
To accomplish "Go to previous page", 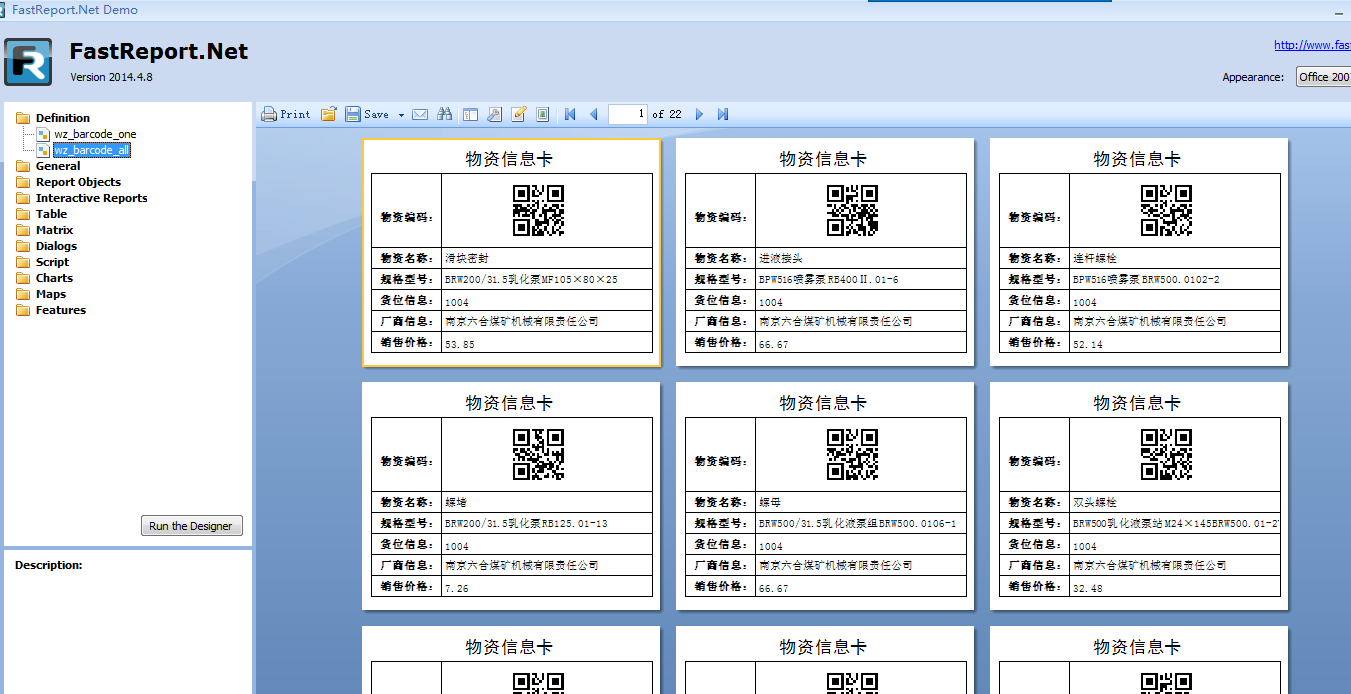I will [x=593, y=114].
